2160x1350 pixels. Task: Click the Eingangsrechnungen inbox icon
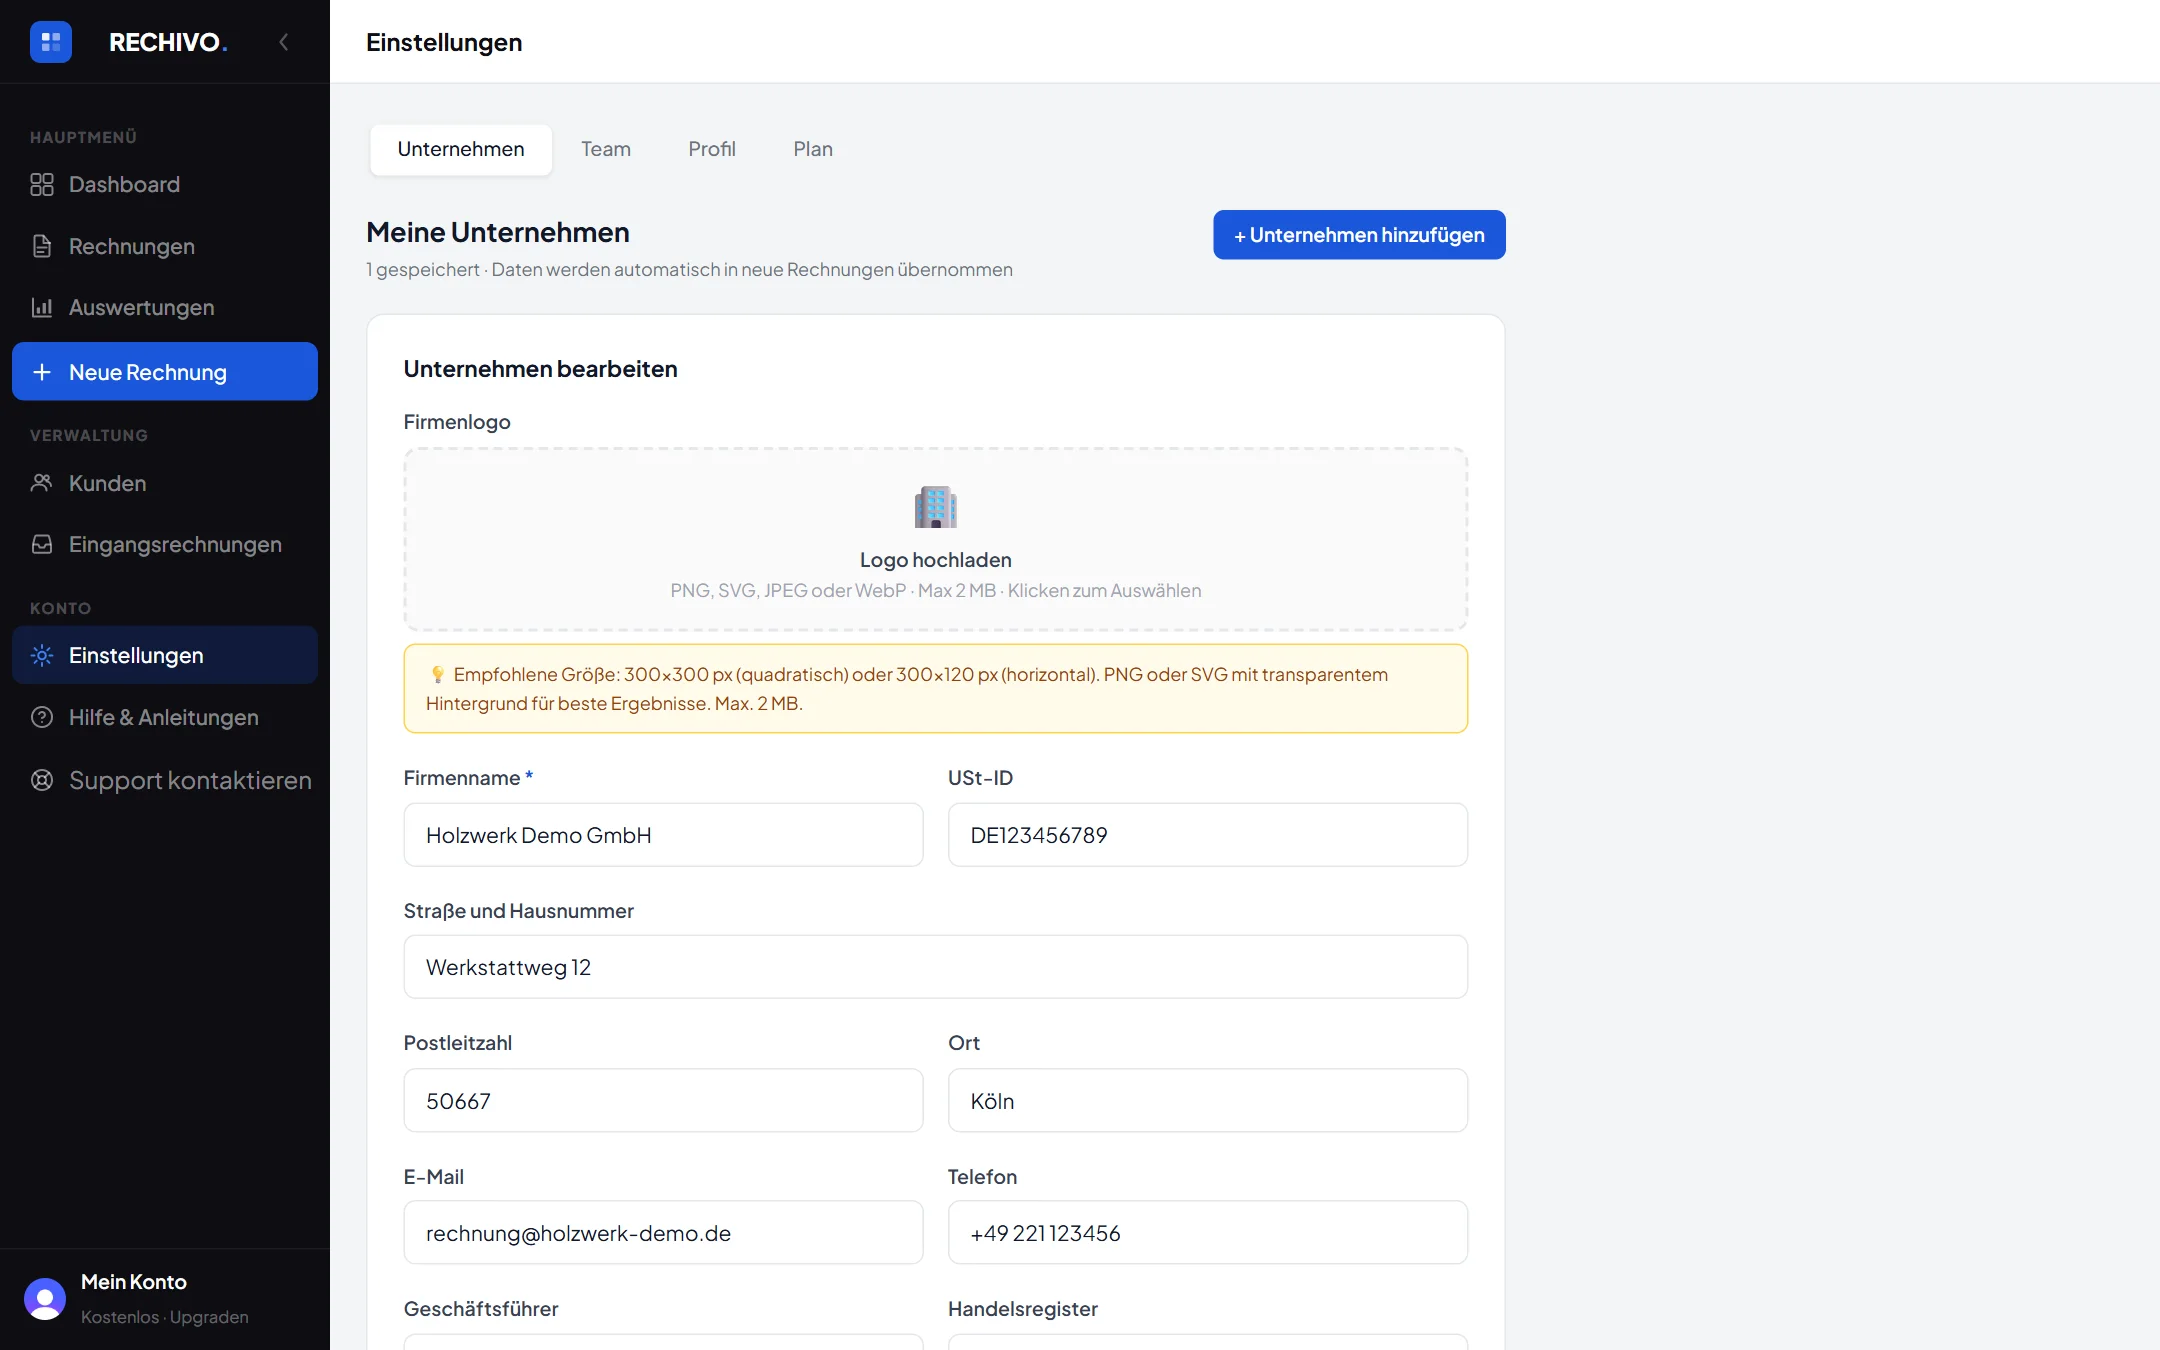[42, 544]
